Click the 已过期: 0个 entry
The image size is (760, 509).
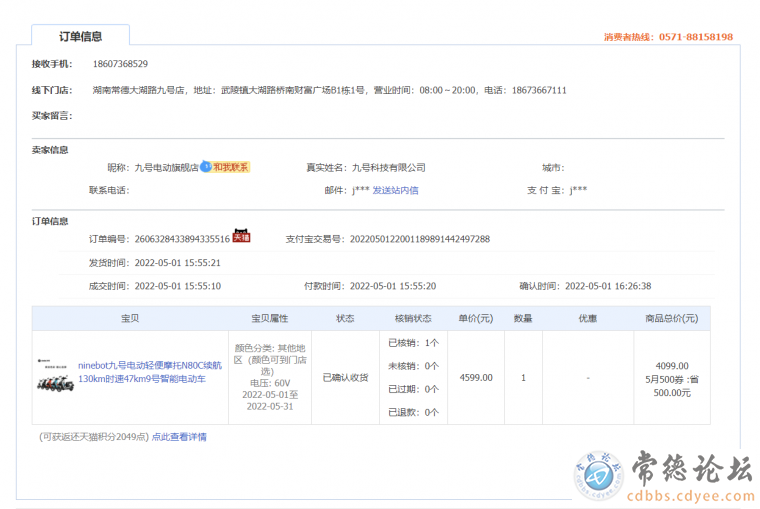(x=413, y=389)
